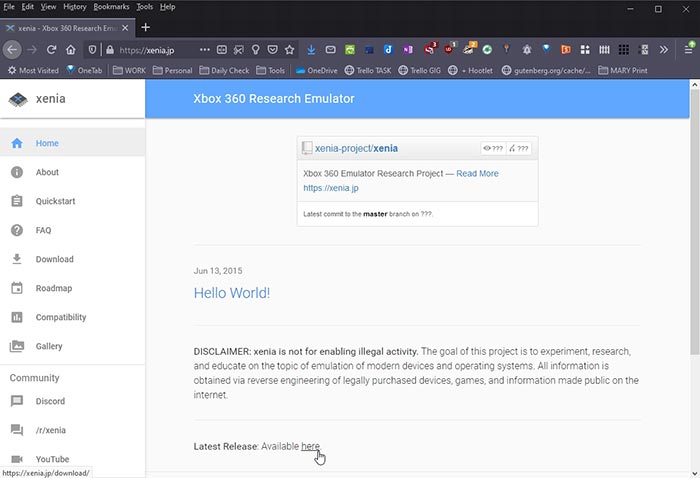Open the Hello World! post title
Viewport: 700px width, 478px height.
tap(232, 293)
